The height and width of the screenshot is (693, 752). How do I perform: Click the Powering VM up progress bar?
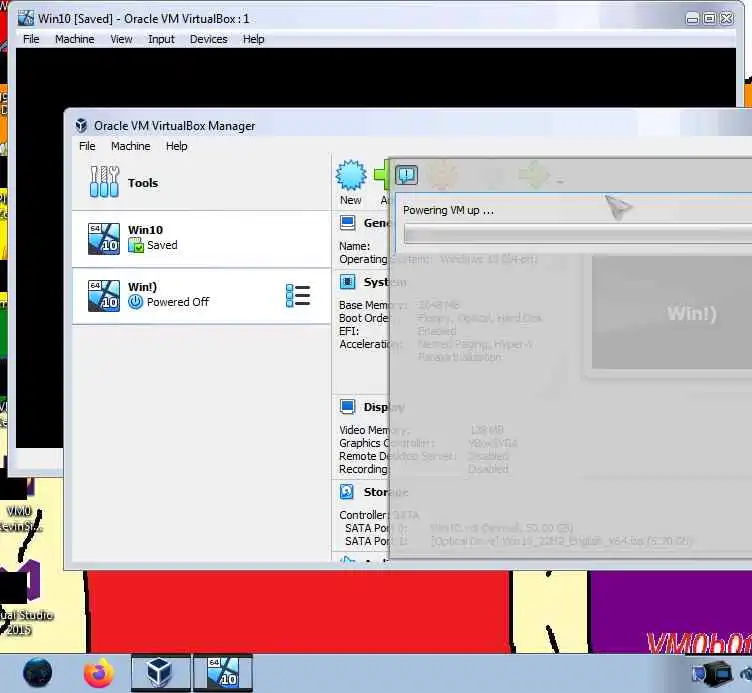[577, 235]
